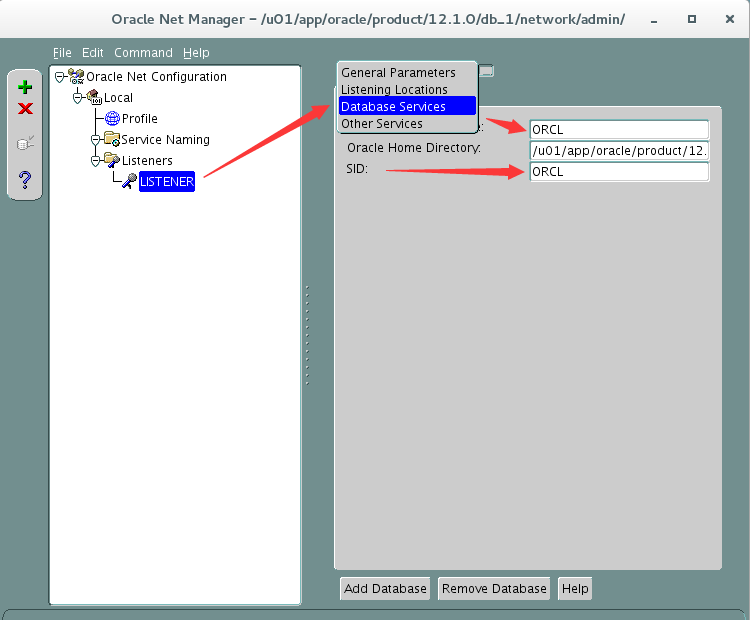Open the blue question mark Help icon
The width and height of the screenshot is (750, 620).
25,180
